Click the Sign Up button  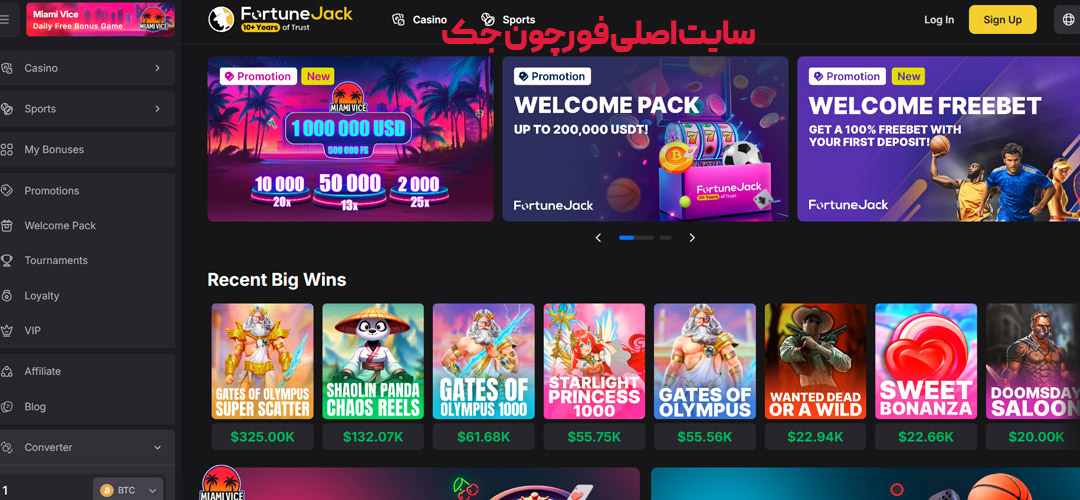pos(1002,19)
